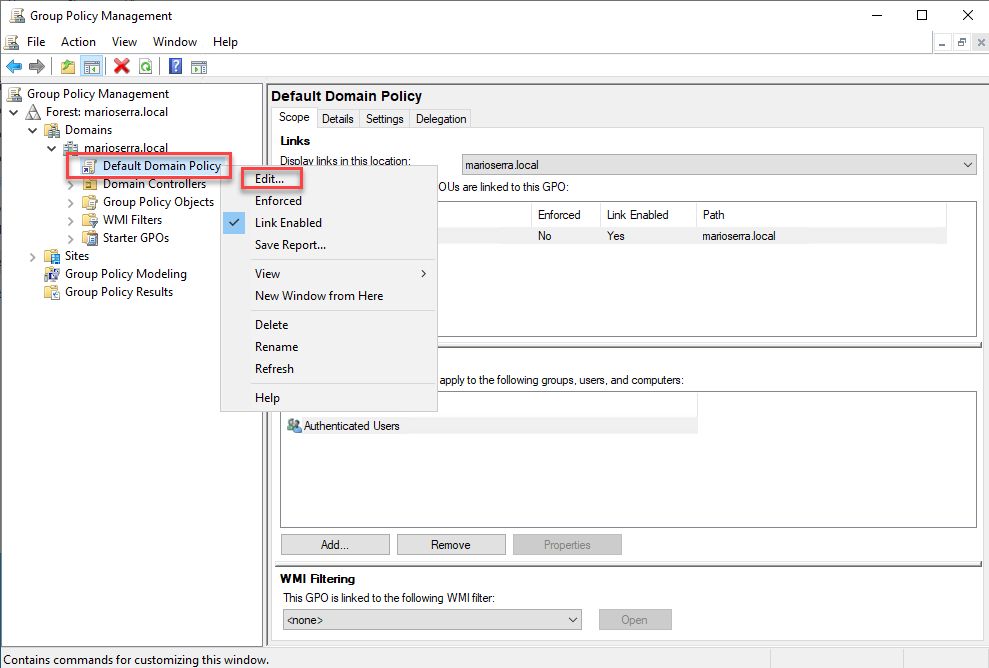Collapse the marioserra.local domain node
The width and height of the screenshot is (989, 668).
(x=52, y=148)
